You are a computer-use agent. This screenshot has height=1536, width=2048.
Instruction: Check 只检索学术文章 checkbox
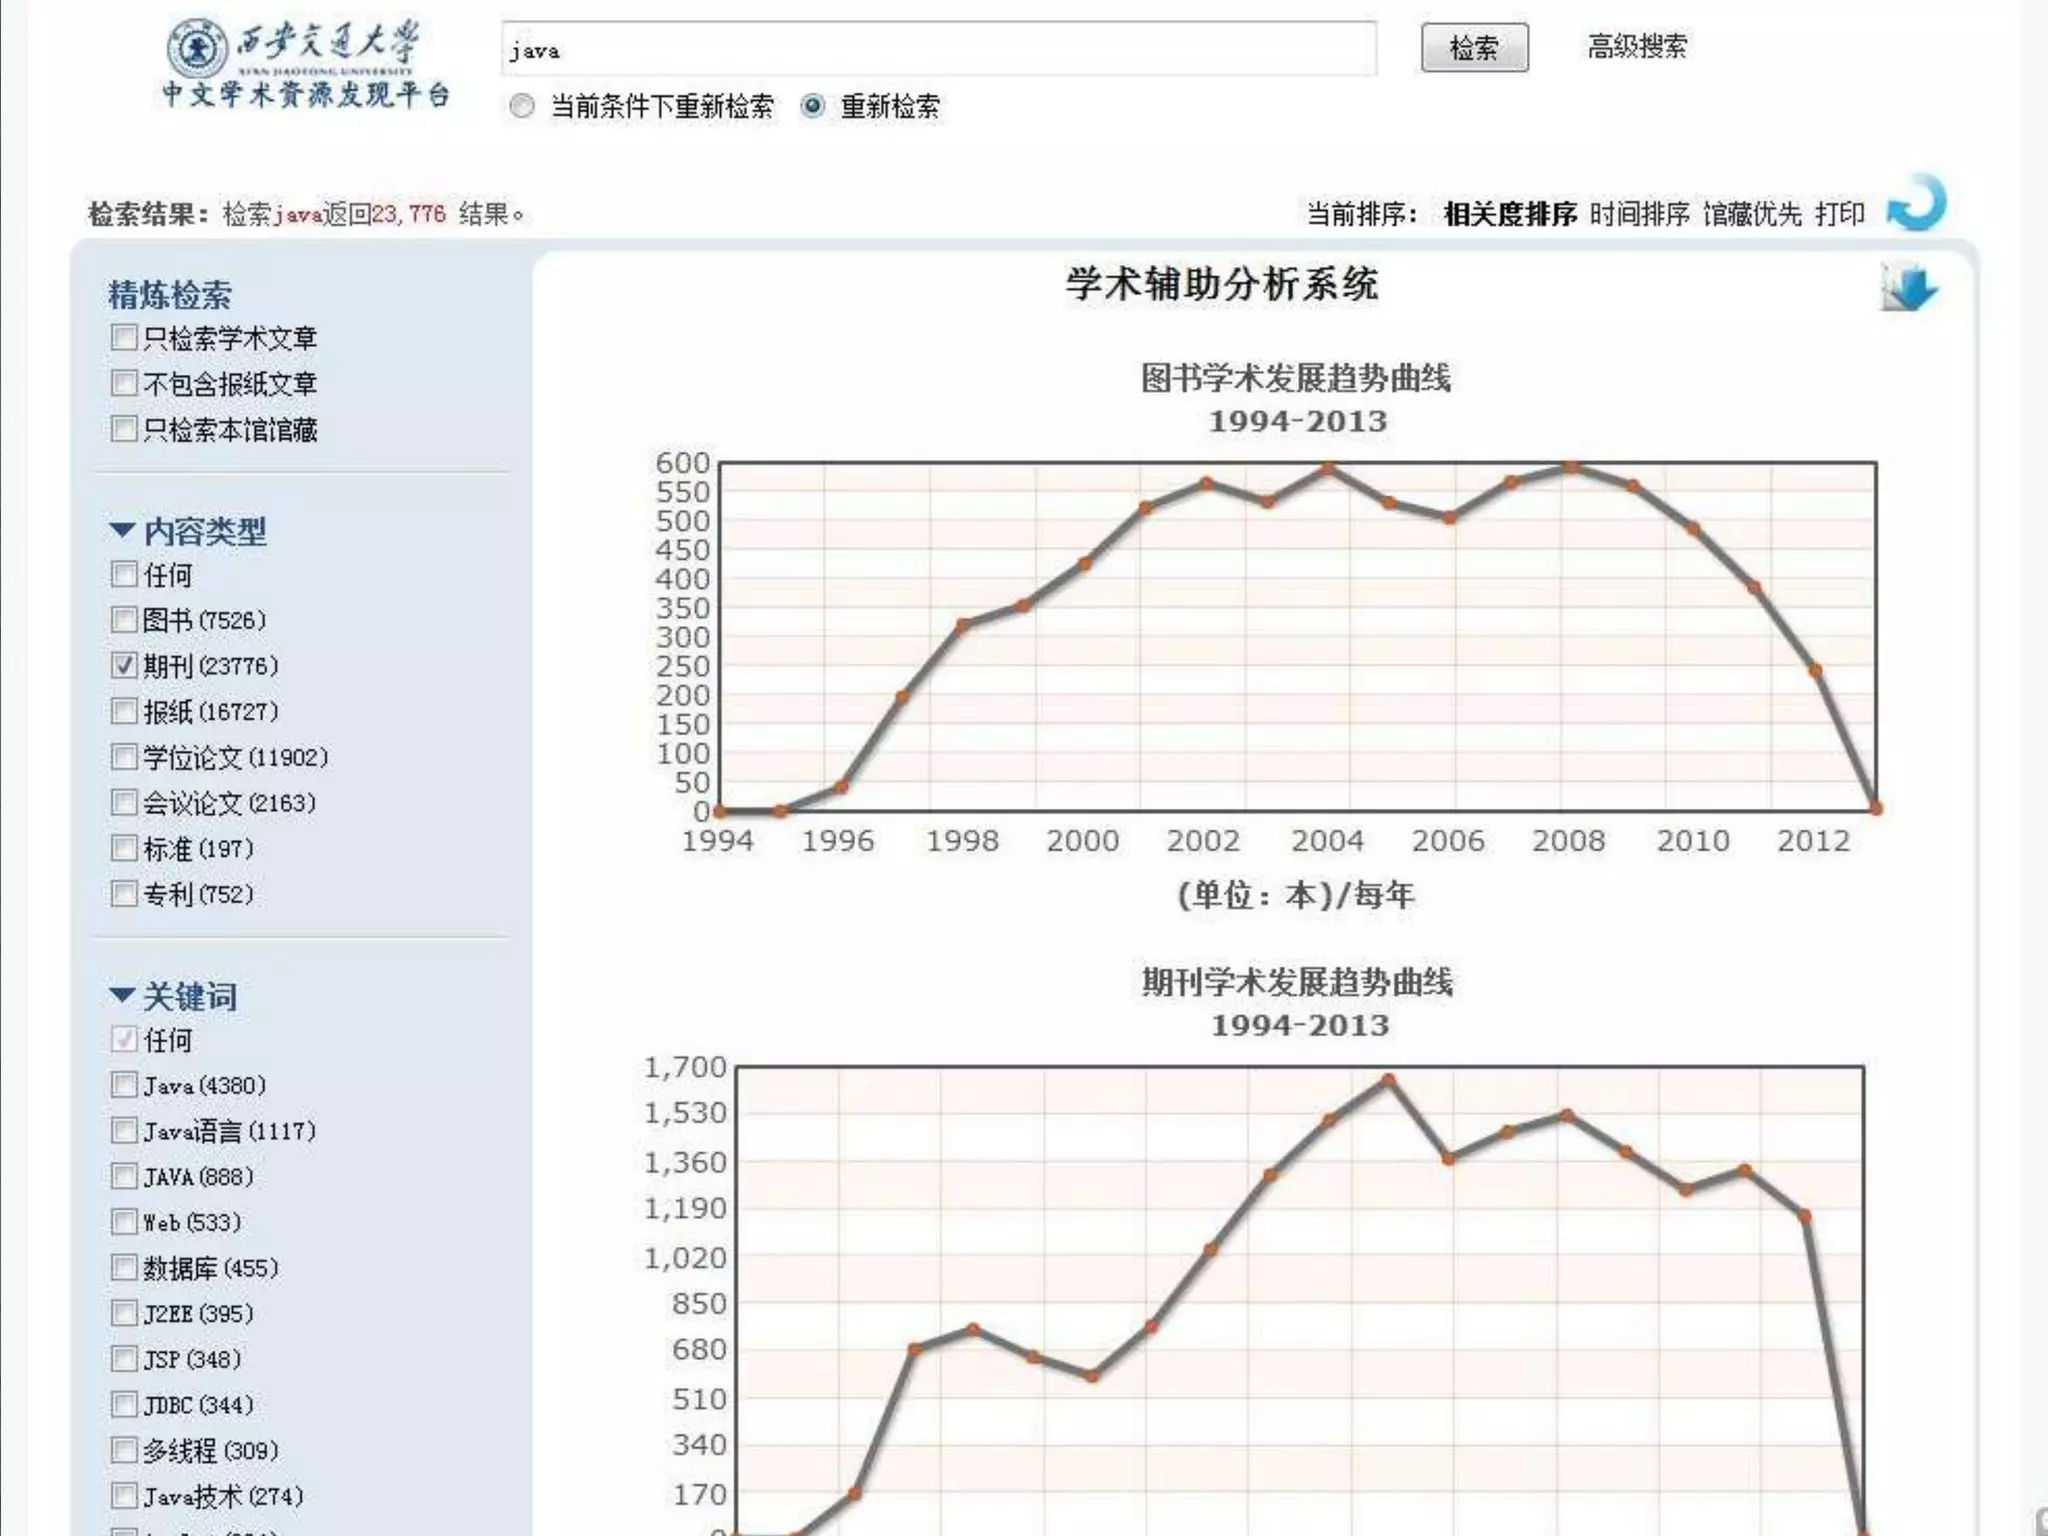coord(124,338)
